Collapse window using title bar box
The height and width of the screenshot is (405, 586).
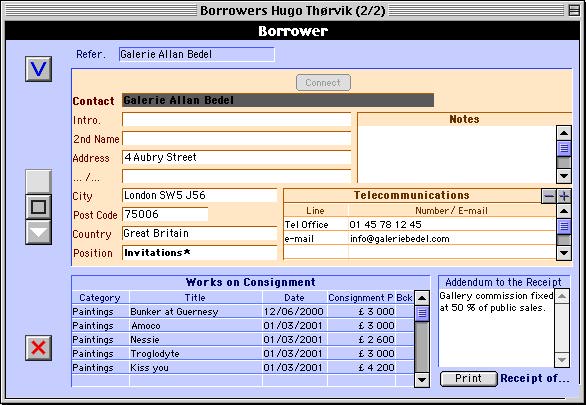(574, 10)
